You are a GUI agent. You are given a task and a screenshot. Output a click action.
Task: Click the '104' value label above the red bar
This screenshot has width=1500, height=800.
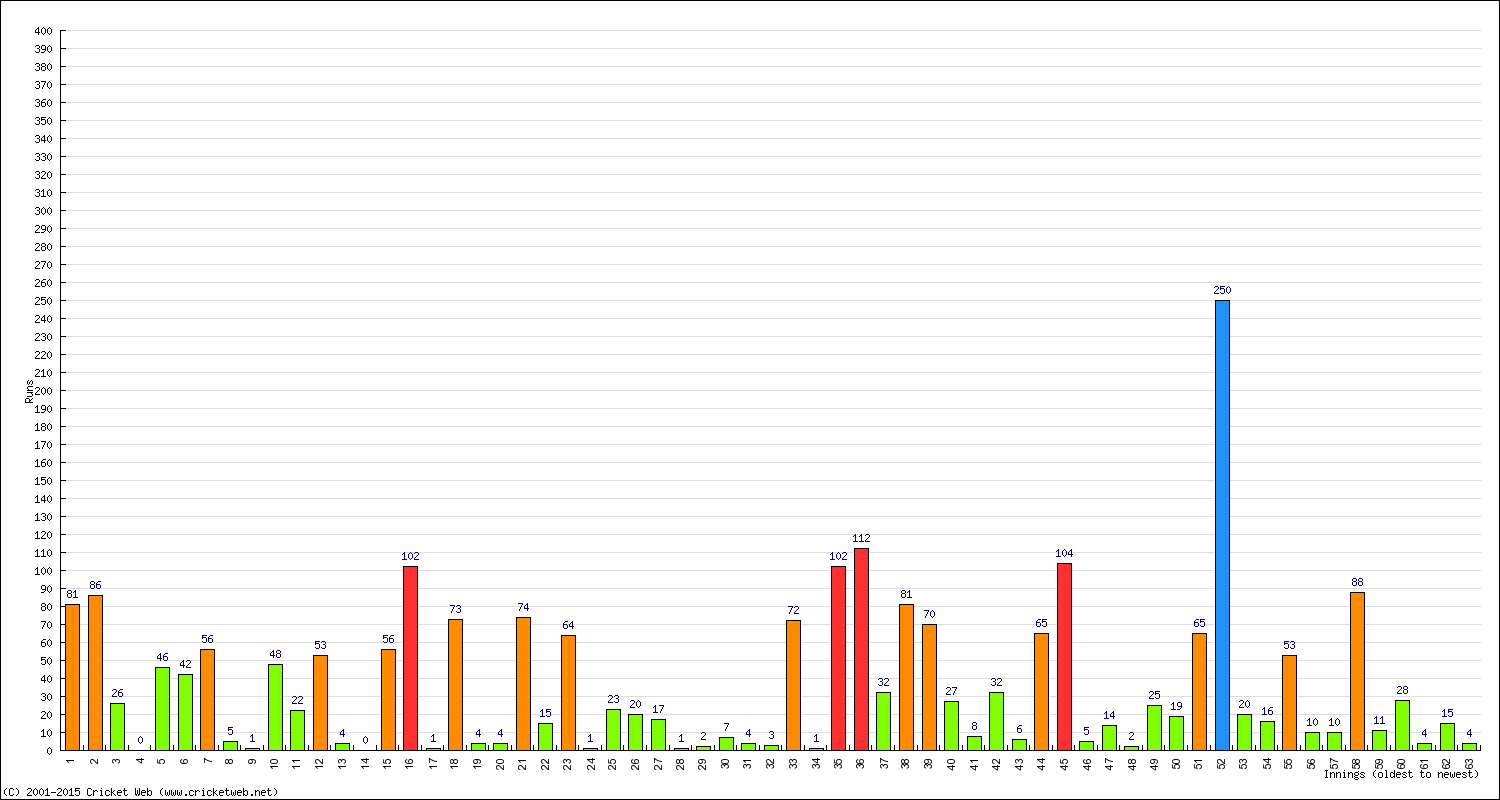1064,553
